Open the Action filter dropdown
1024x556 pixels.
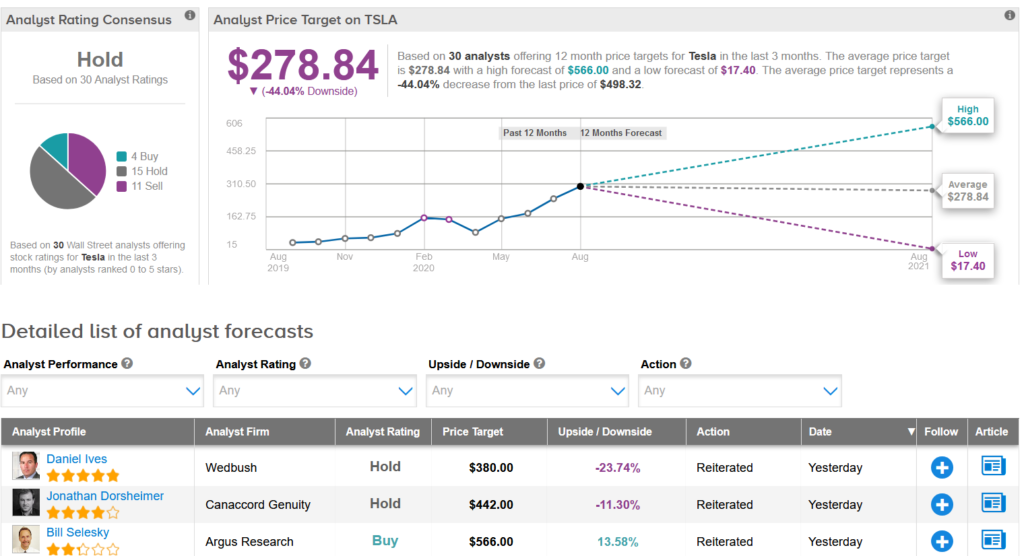pyautogui.click(x=740, y=391)
